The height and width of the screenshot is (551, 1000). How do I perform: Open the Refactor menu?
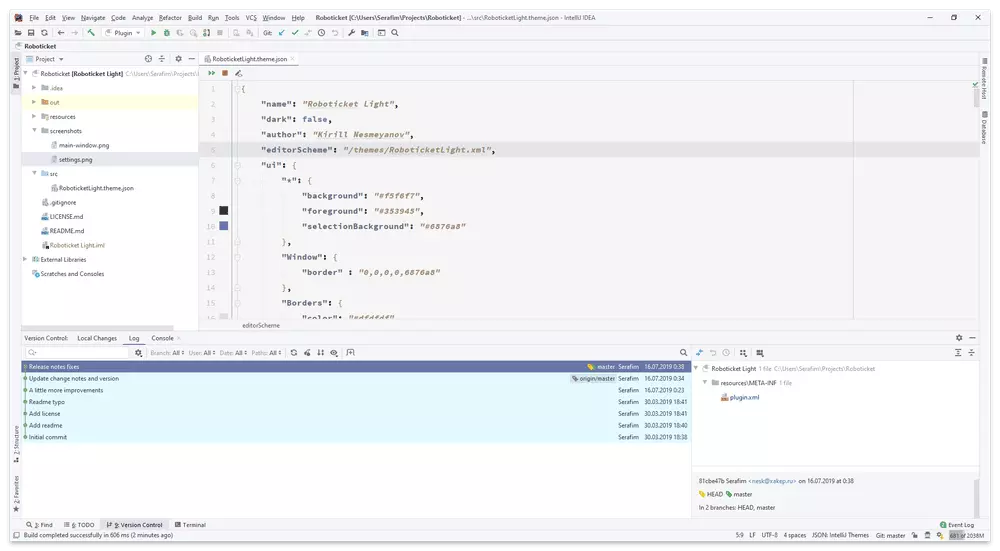[170, 18]
